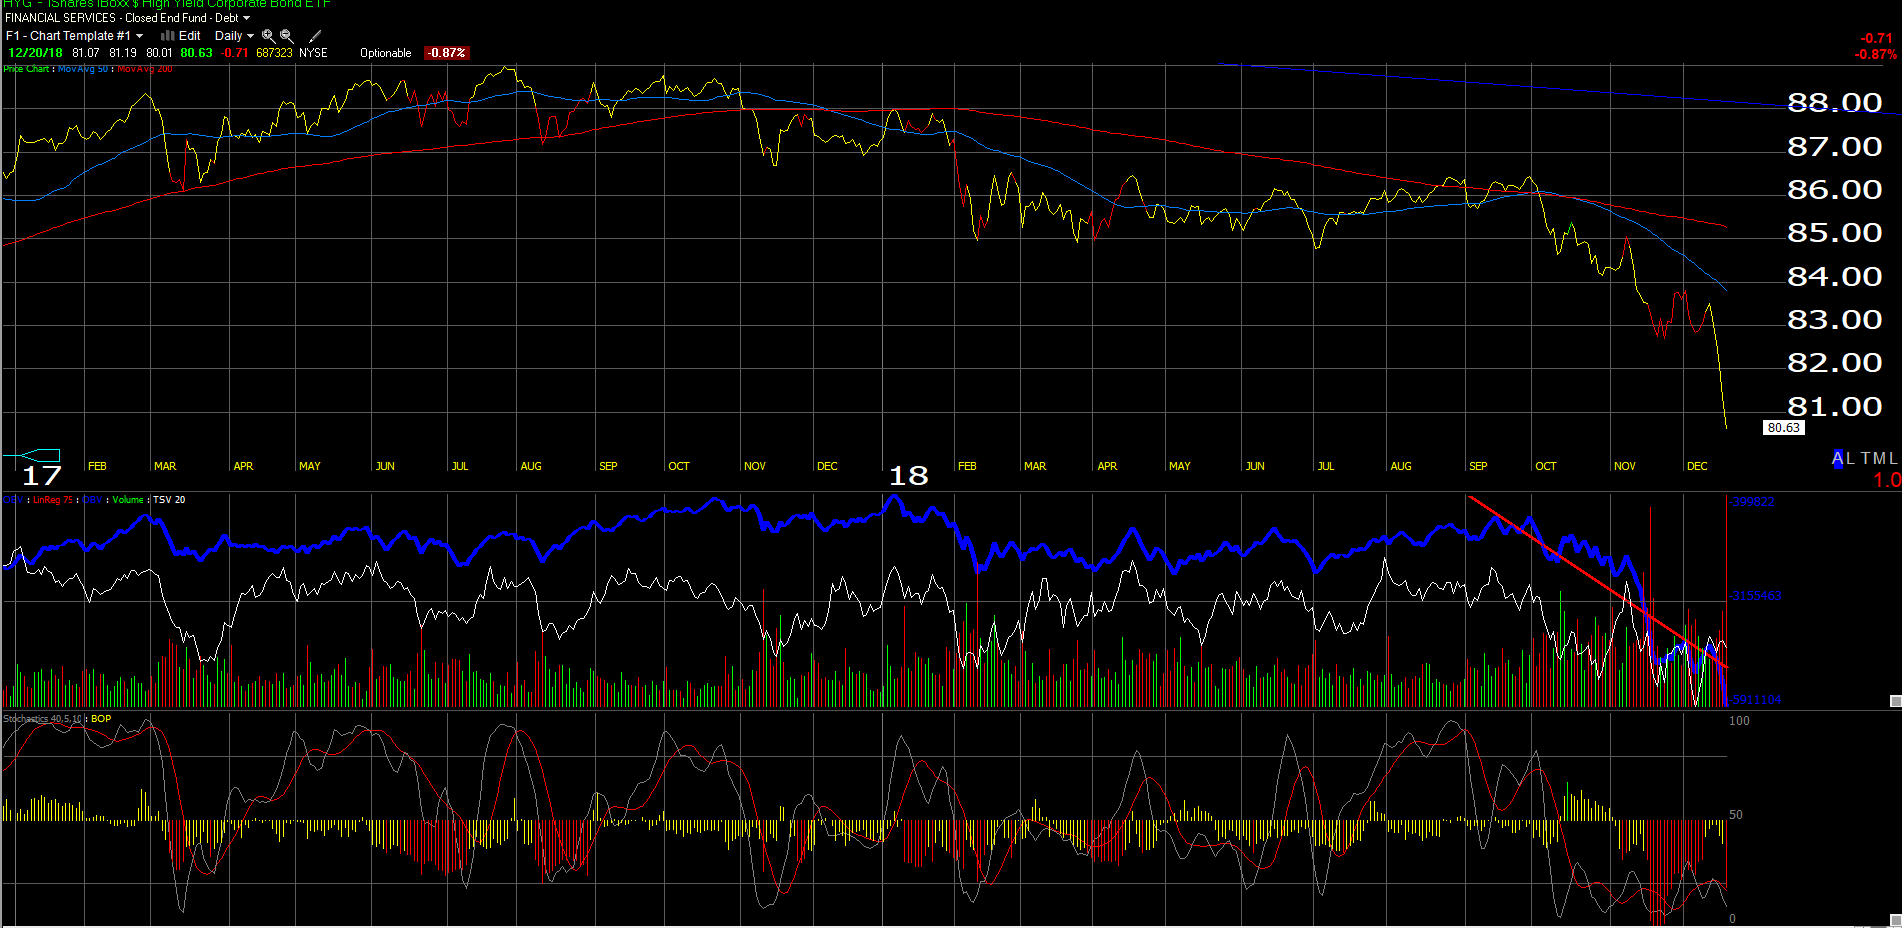1902x928 pixels.
Task: Click the red 1.0 value under scale letters
Action: pos(1887,480)
